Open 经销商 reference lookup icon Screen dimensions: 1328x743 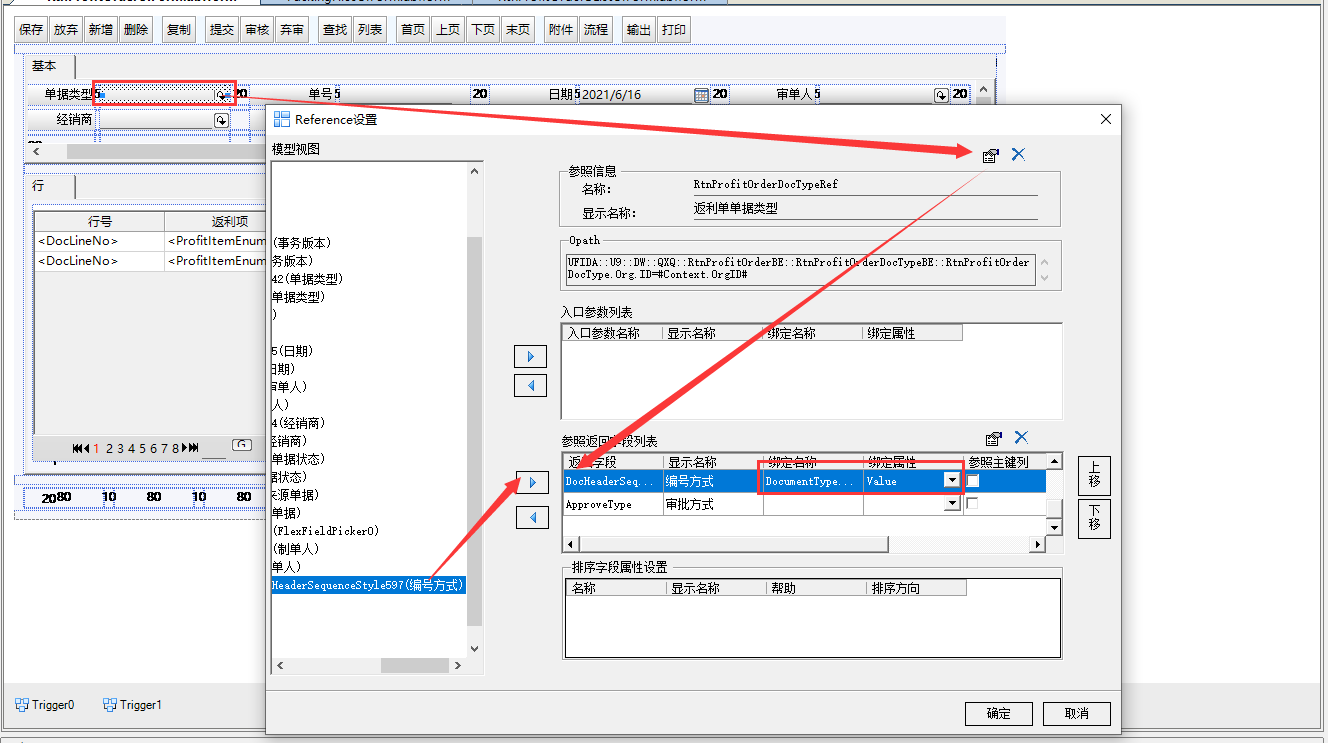(221, 120)
